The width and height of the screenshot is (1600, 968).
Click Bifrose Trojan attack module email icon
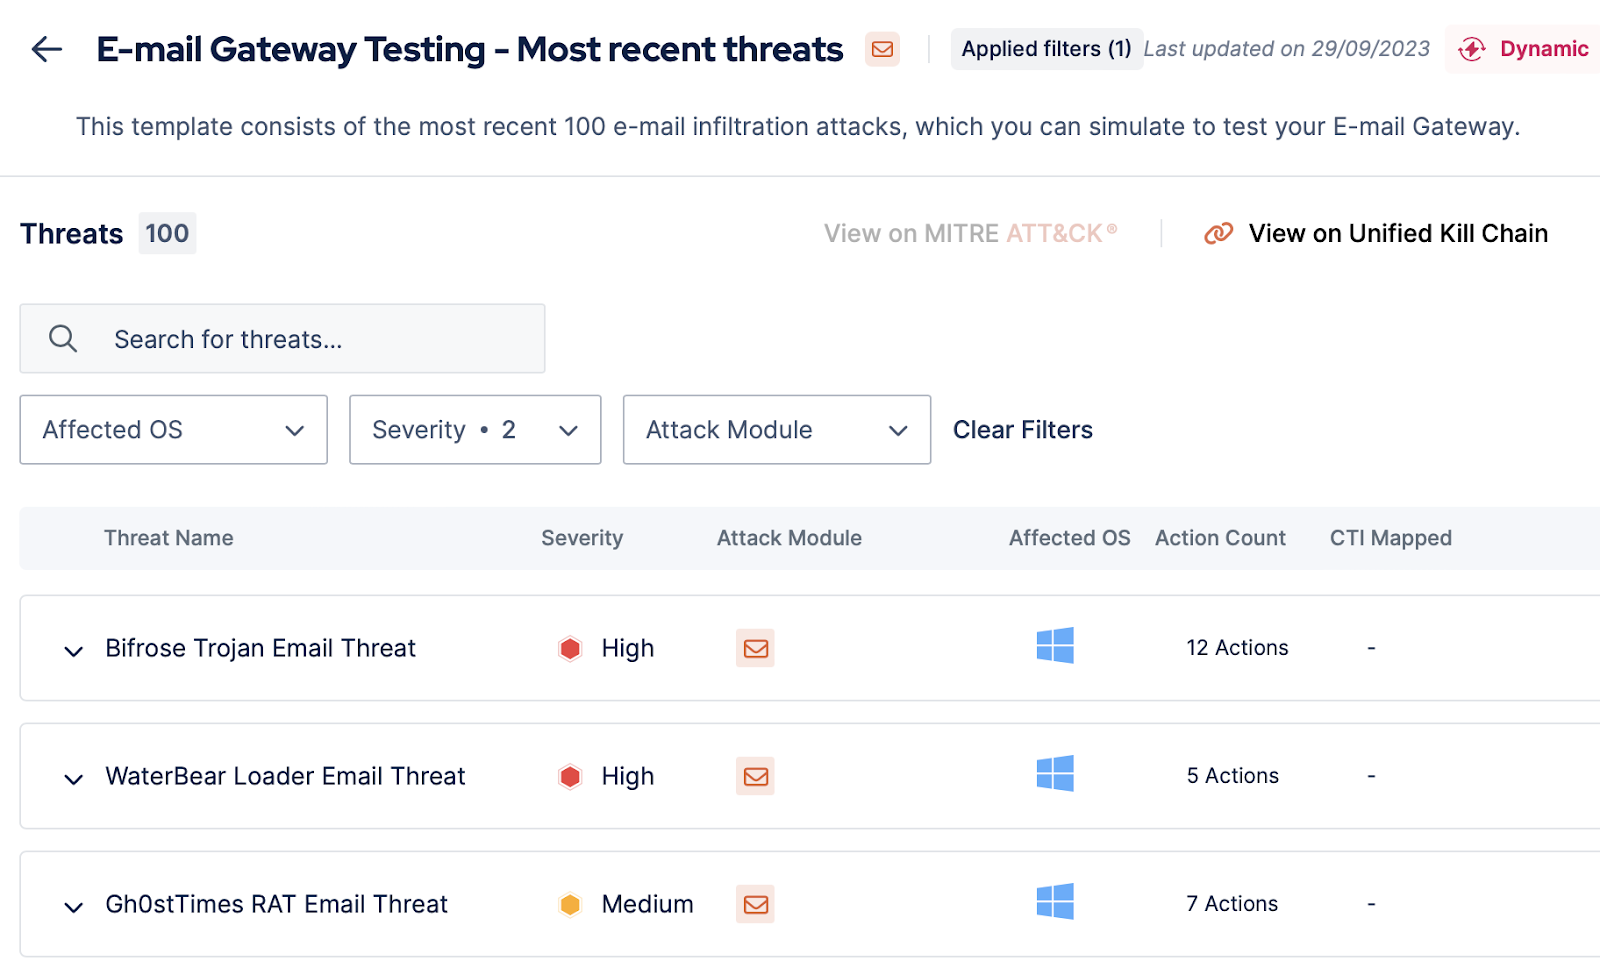coord(756,648)
